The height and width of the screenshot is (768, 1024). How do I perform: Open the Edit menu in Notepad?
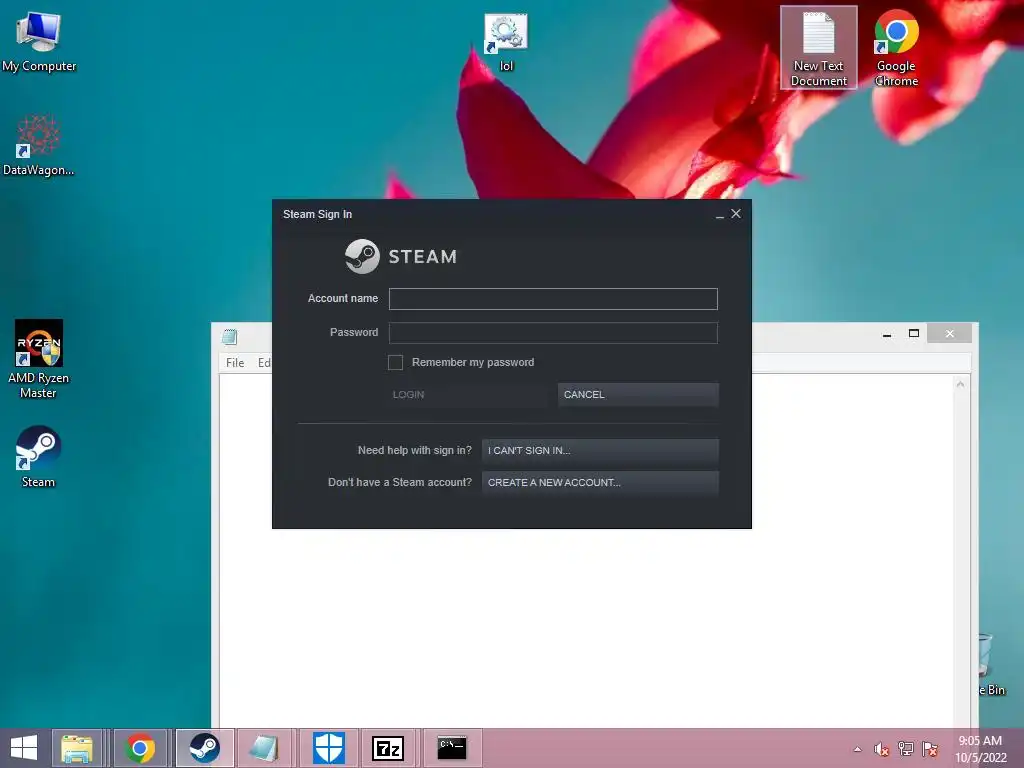pyautogui.click(x=264, y=362)
